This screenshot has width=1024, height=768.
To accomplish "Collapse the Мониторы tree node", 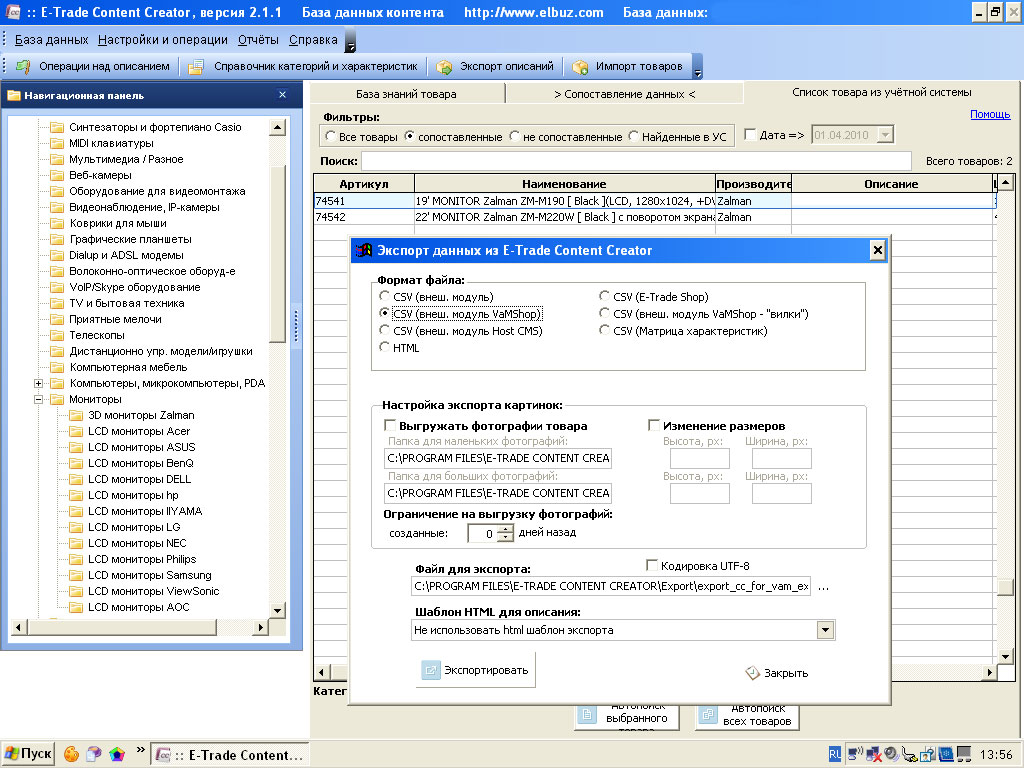I will [39, 399].
